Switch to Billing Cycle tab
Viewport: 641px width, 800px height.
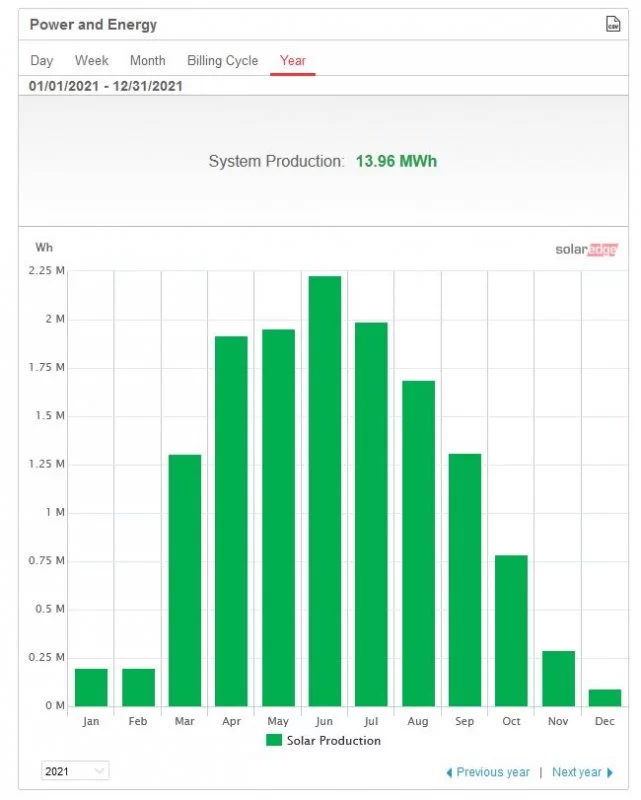(x=222, y=61)
